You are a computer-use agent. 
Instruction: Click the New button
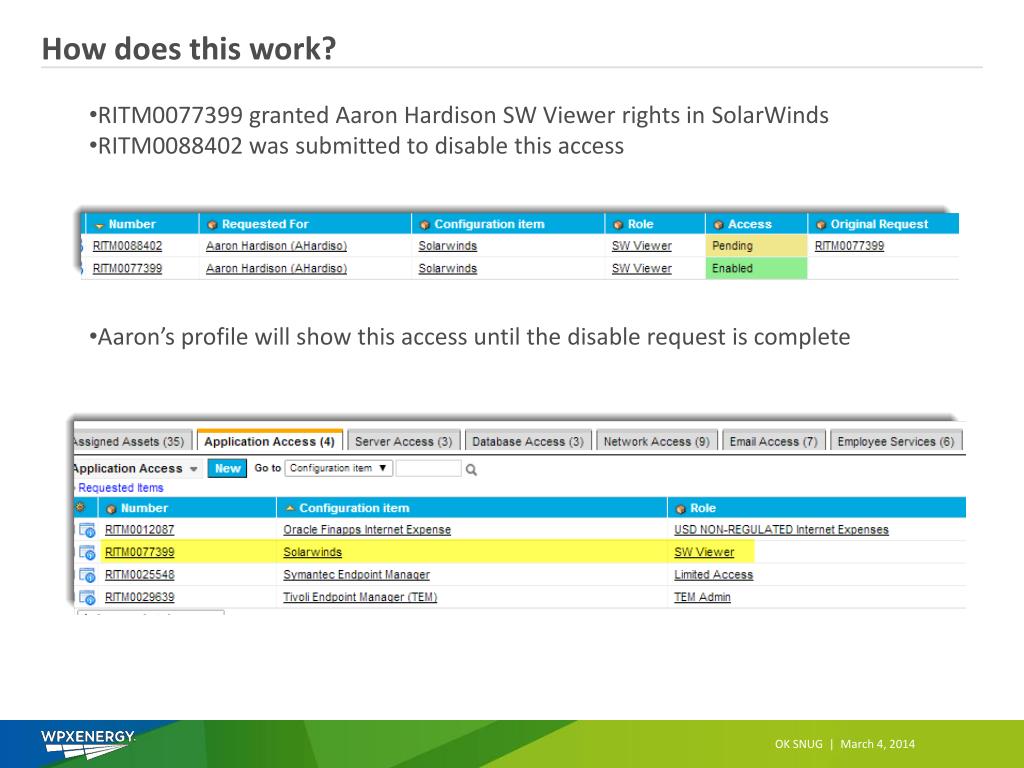click(x=227, y=468)
